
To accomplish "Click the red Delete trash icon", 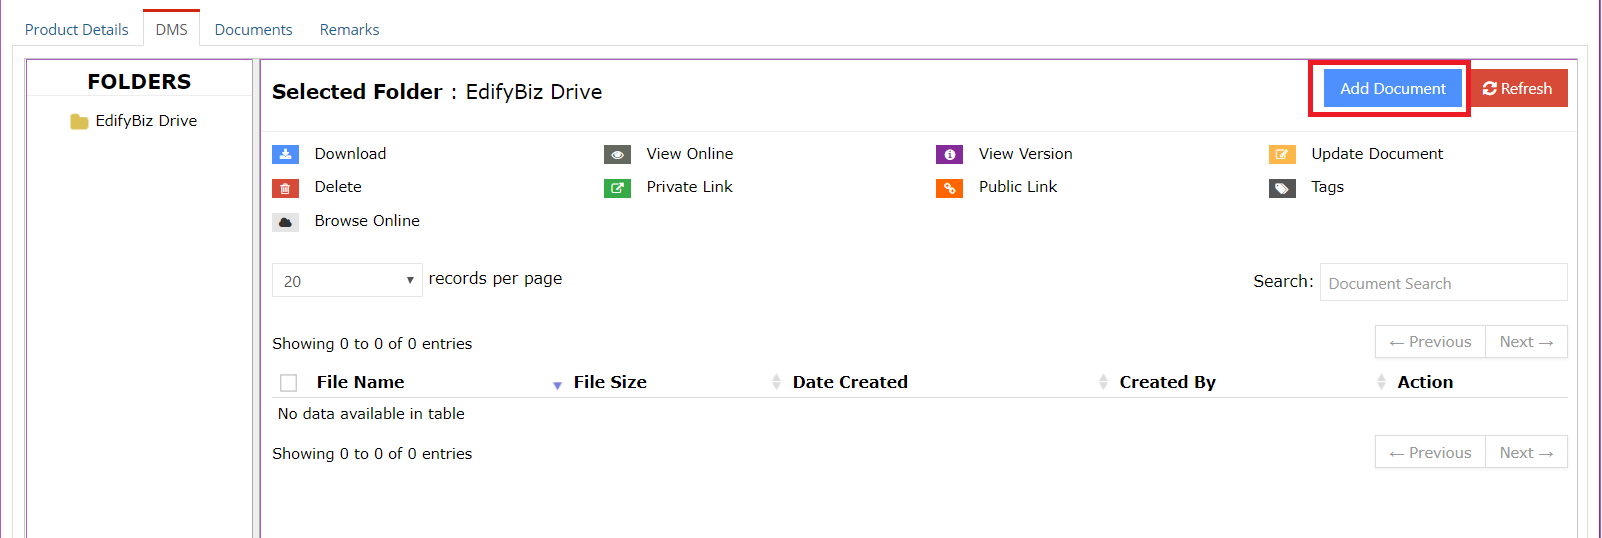I will [285, 188].
